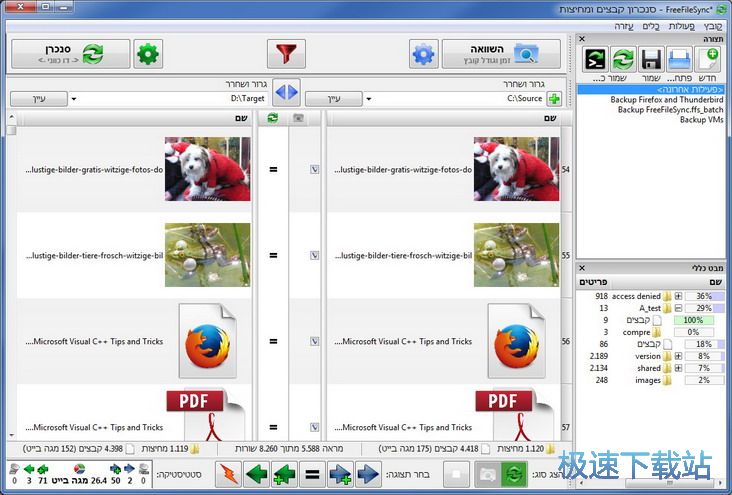The width and height of the screenshot is (732, 495).
Task: Toggle checkbox for row 56 Firefox file
Action: pos(314,341)
